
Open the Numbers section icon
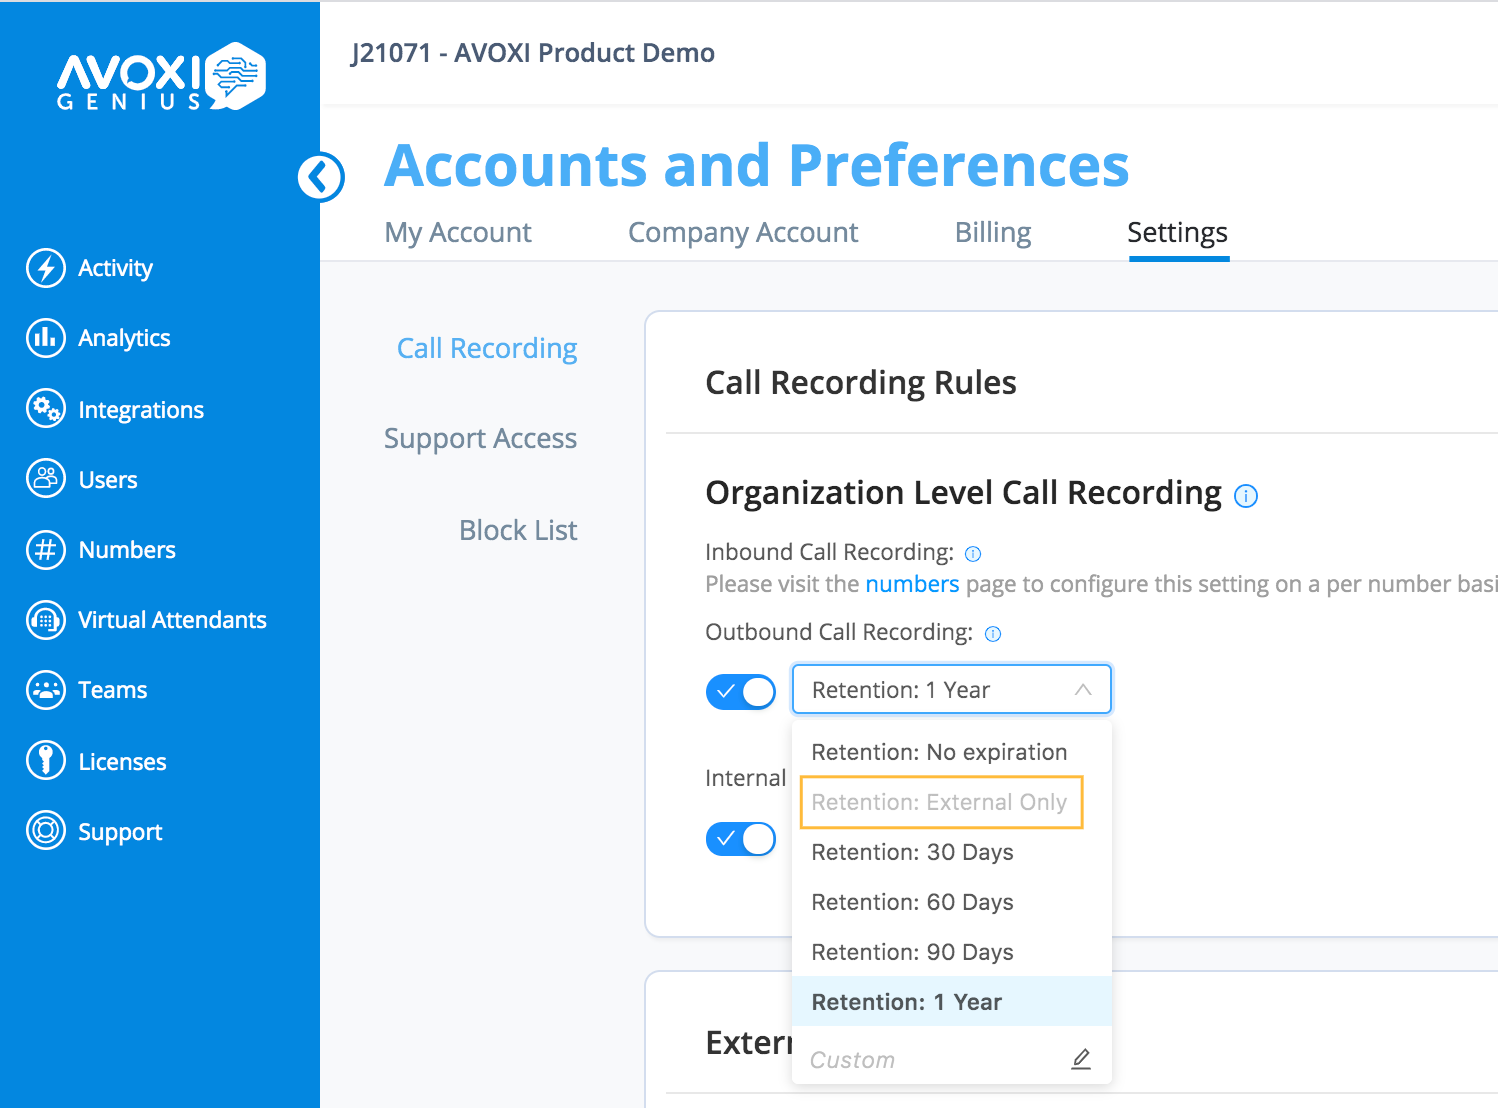coord(45,549)
